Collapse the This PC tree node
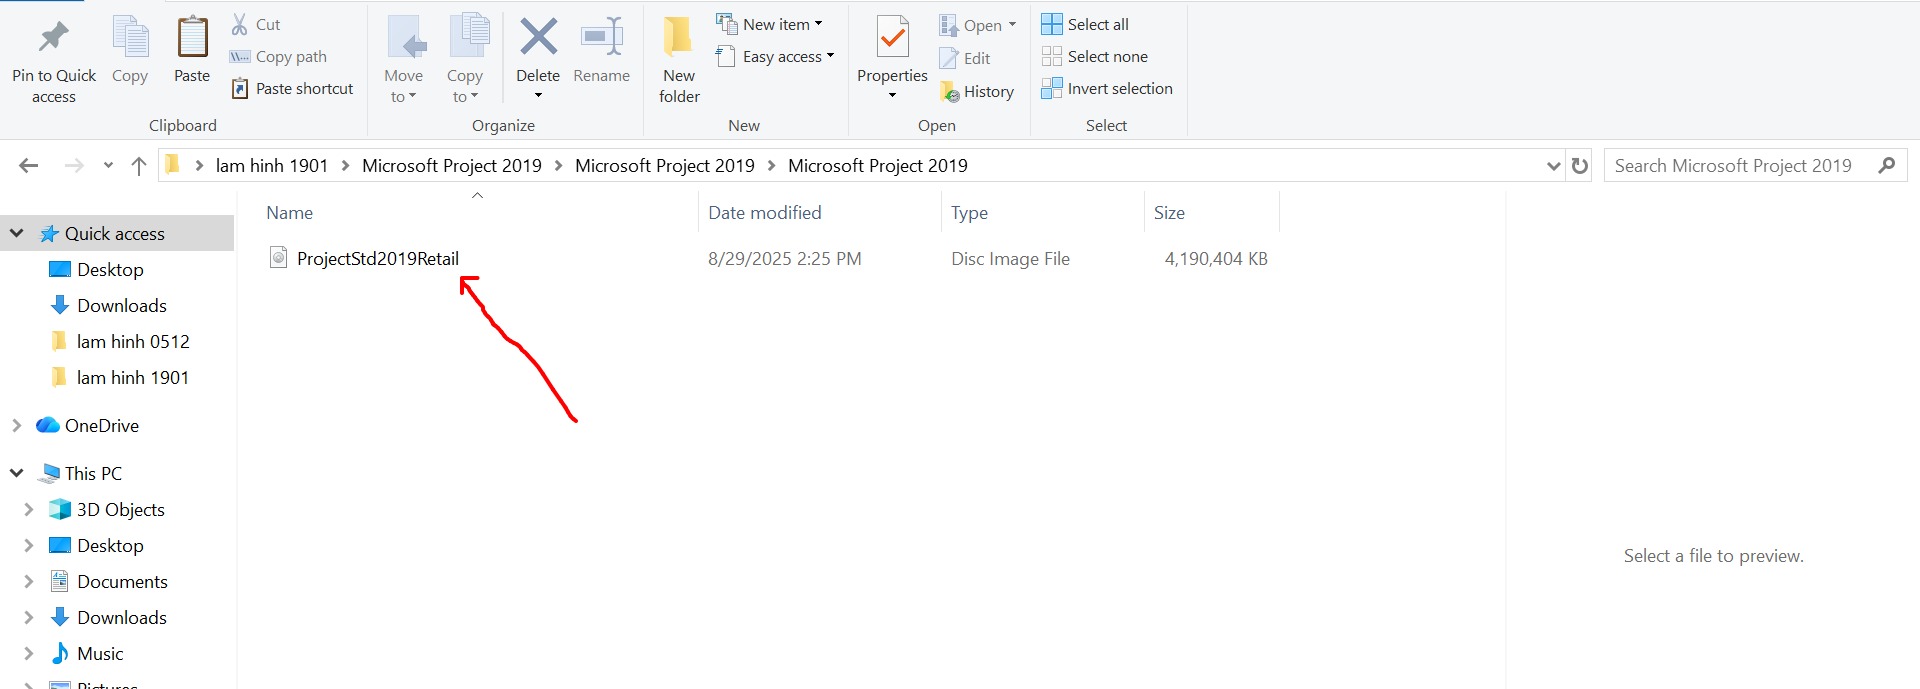The width and height of the screenshot is (1920, 689). [16, 474]
